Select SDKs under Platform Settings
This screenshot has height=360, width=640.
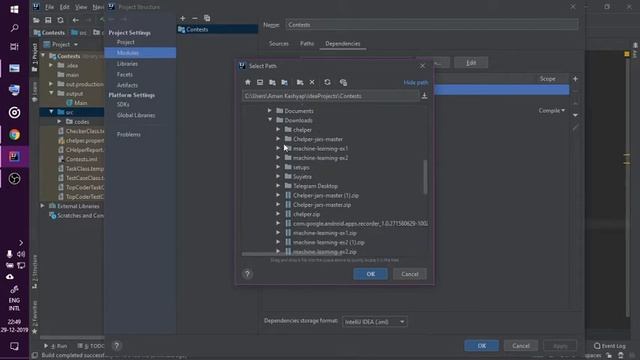(x=123, y=104)
